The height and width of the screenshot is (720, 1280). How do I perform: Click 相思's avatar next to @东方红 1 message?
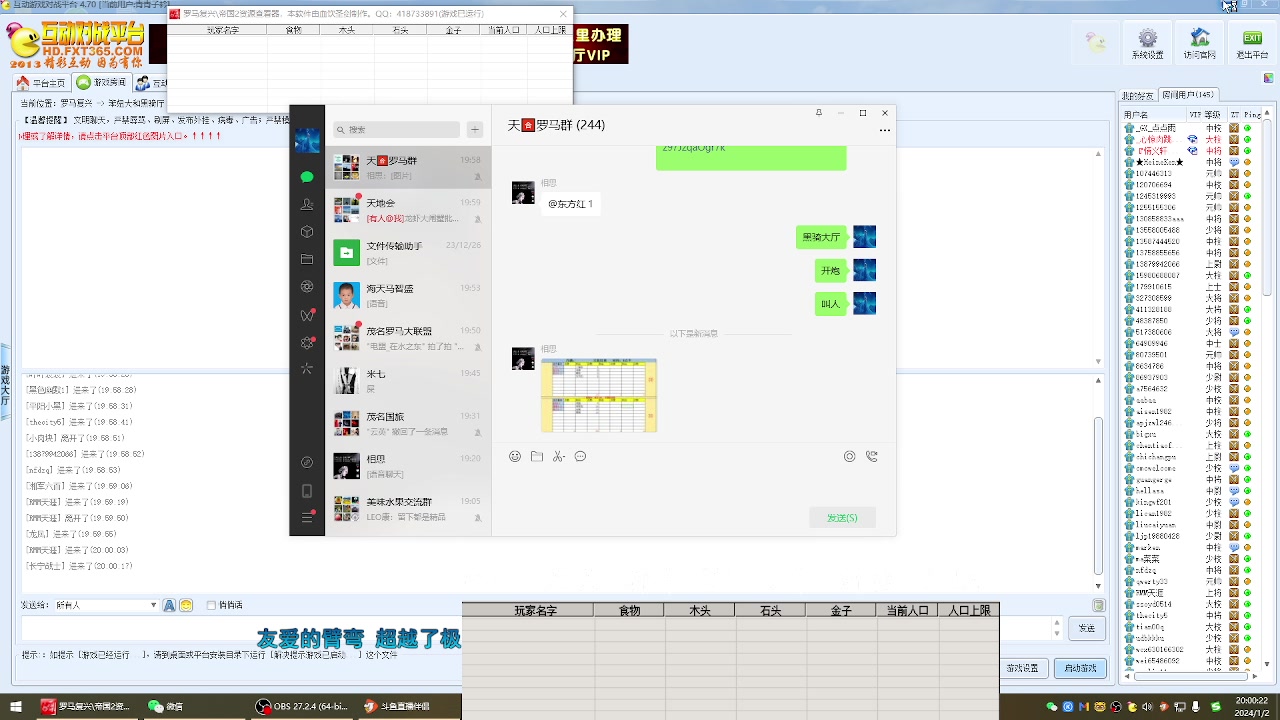(x=523, y=192)
